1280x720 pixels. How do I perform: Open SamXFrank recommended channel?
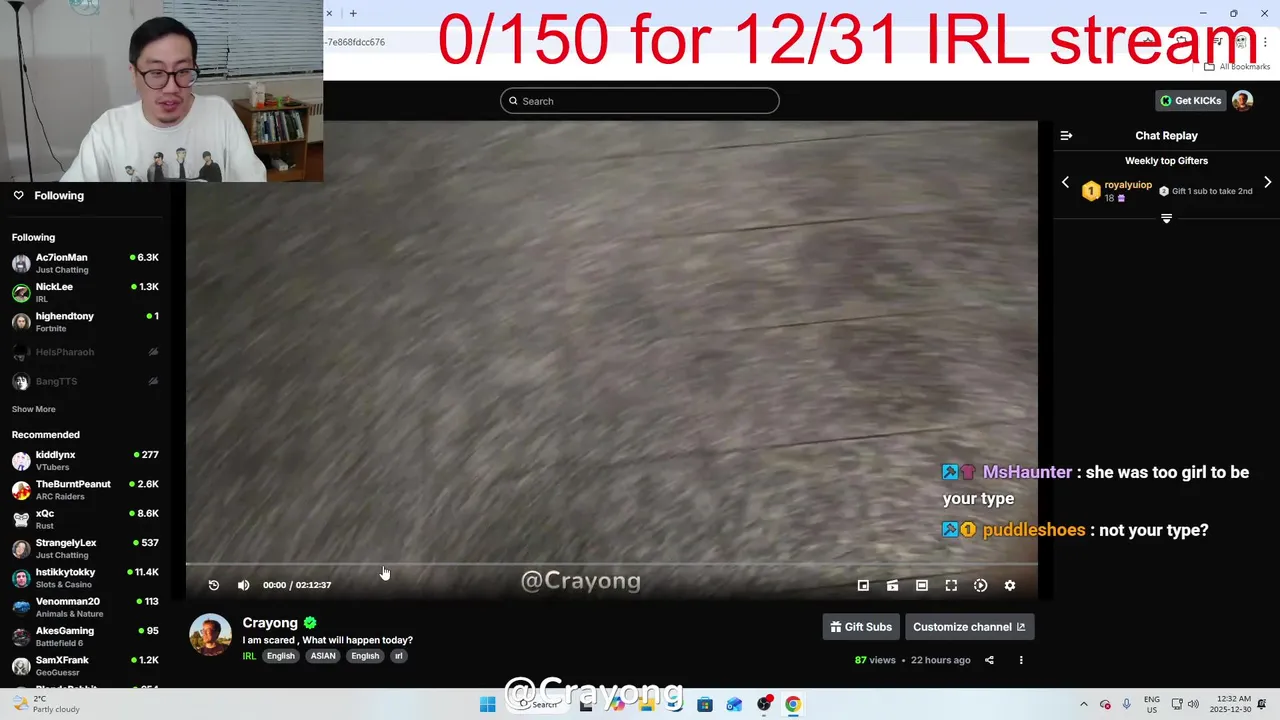85,665
